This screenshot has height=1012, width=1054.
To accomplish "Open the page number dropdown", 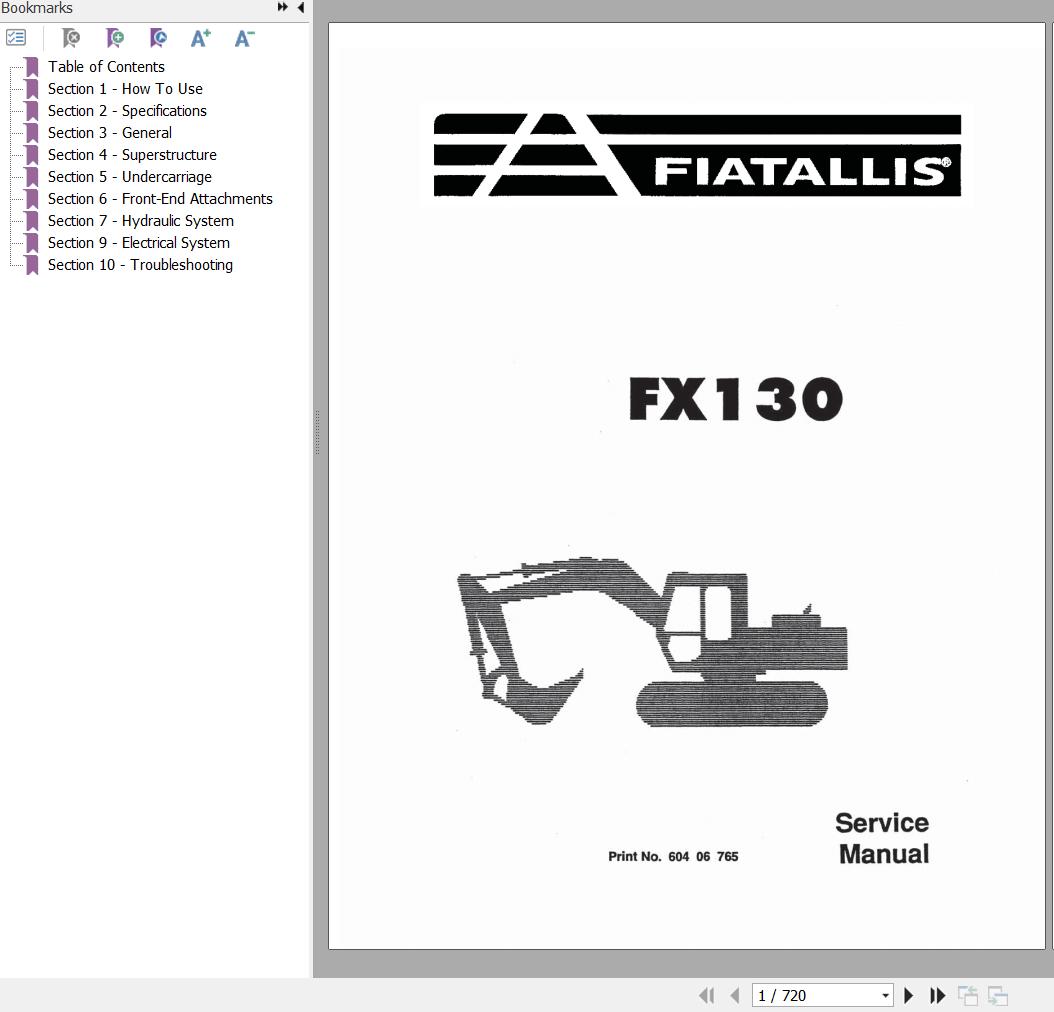I will coord(884,996).
